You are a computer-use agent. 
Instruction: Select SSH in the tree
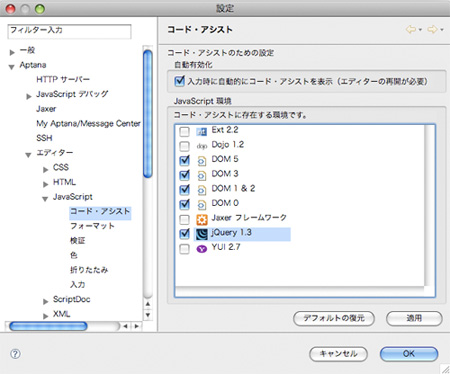(44, 138)
